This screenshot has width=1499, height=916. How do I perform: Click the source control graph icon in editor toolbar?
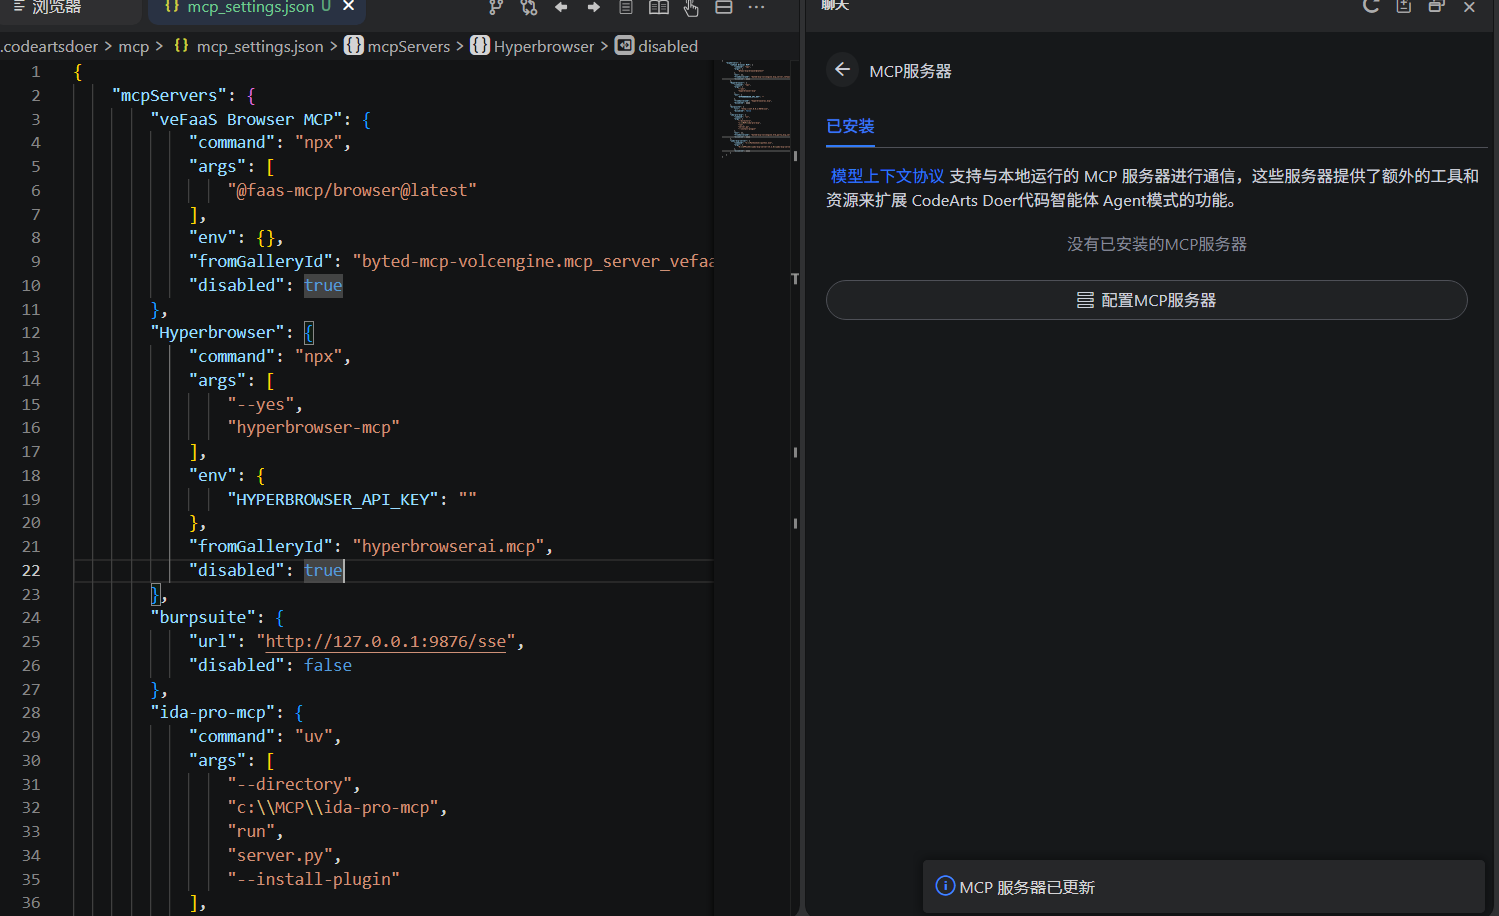pyautogui.click(x=496, y=7)
